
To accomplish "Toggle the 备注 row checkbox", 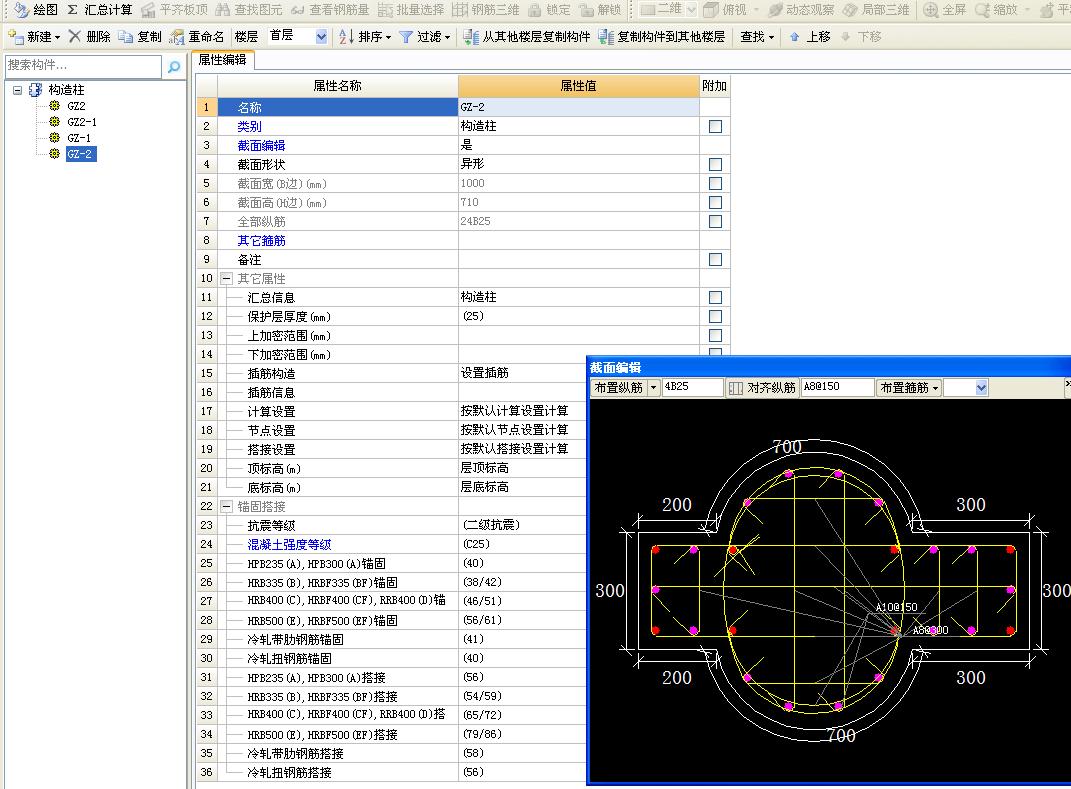I will click(715, 260).
